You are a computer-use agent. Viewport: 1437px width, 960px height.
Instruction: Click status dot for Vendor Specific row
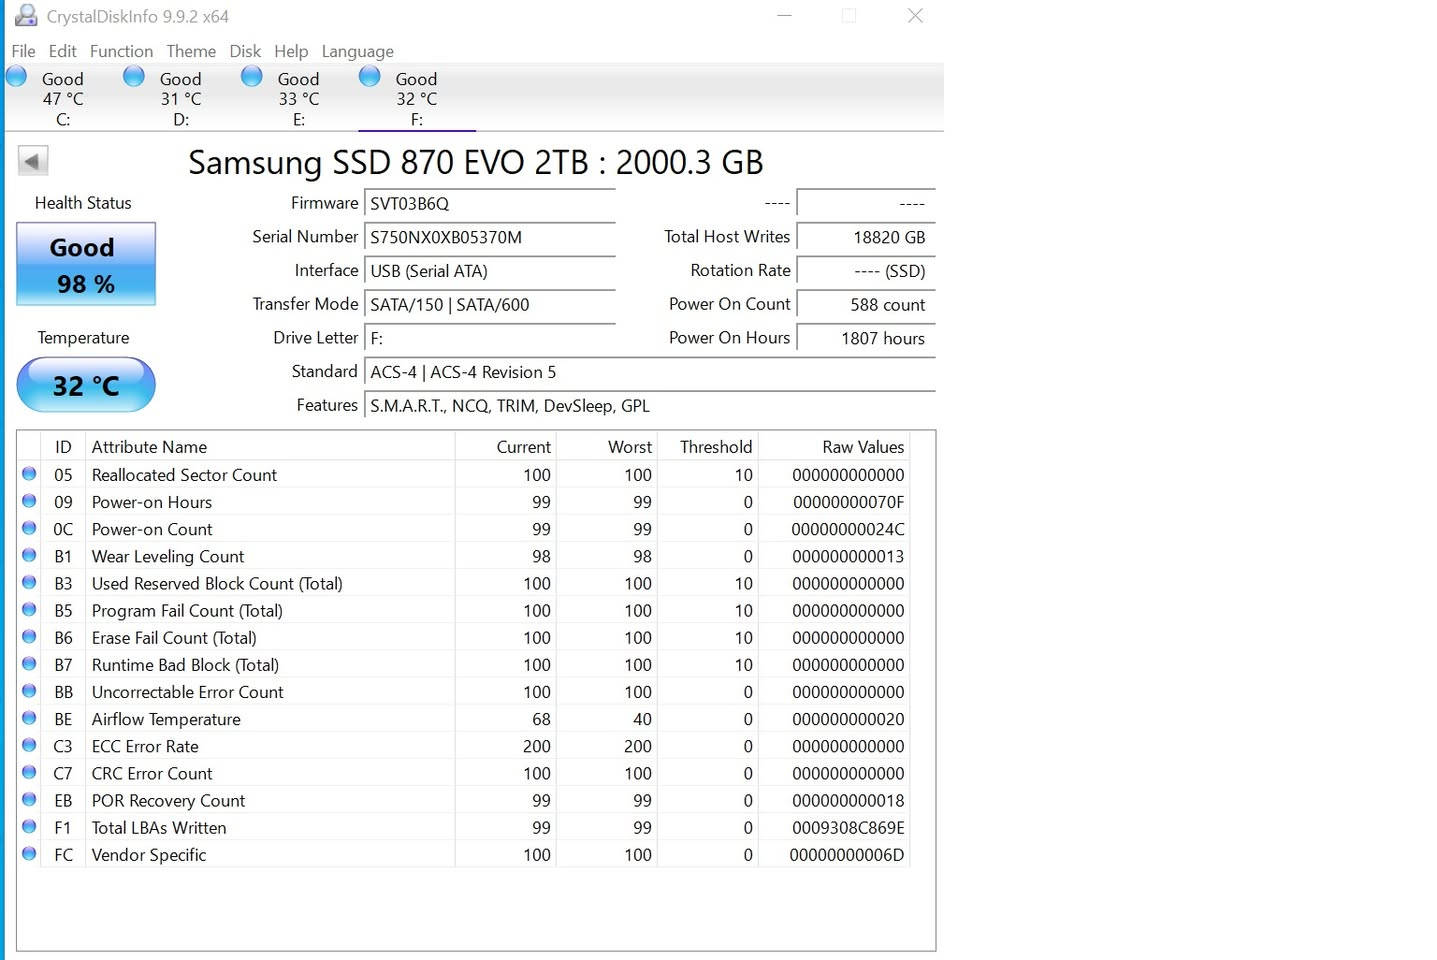(29, 854)
